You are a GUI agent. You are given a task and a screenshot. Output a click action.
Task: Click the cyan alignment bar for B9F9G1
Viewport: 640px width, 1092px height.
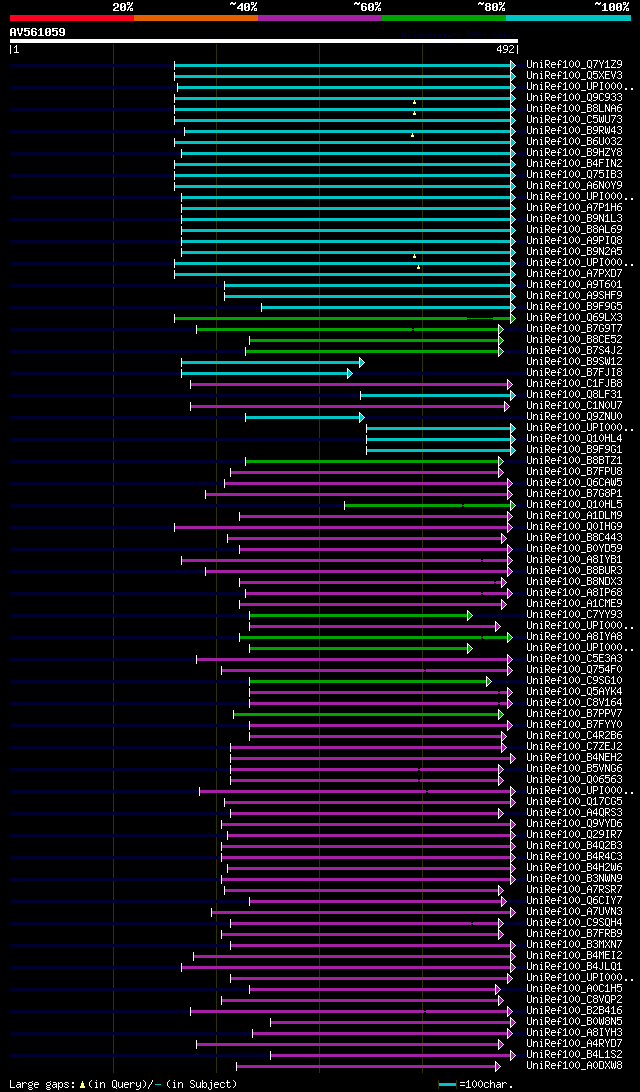click(x=441, y=450)
